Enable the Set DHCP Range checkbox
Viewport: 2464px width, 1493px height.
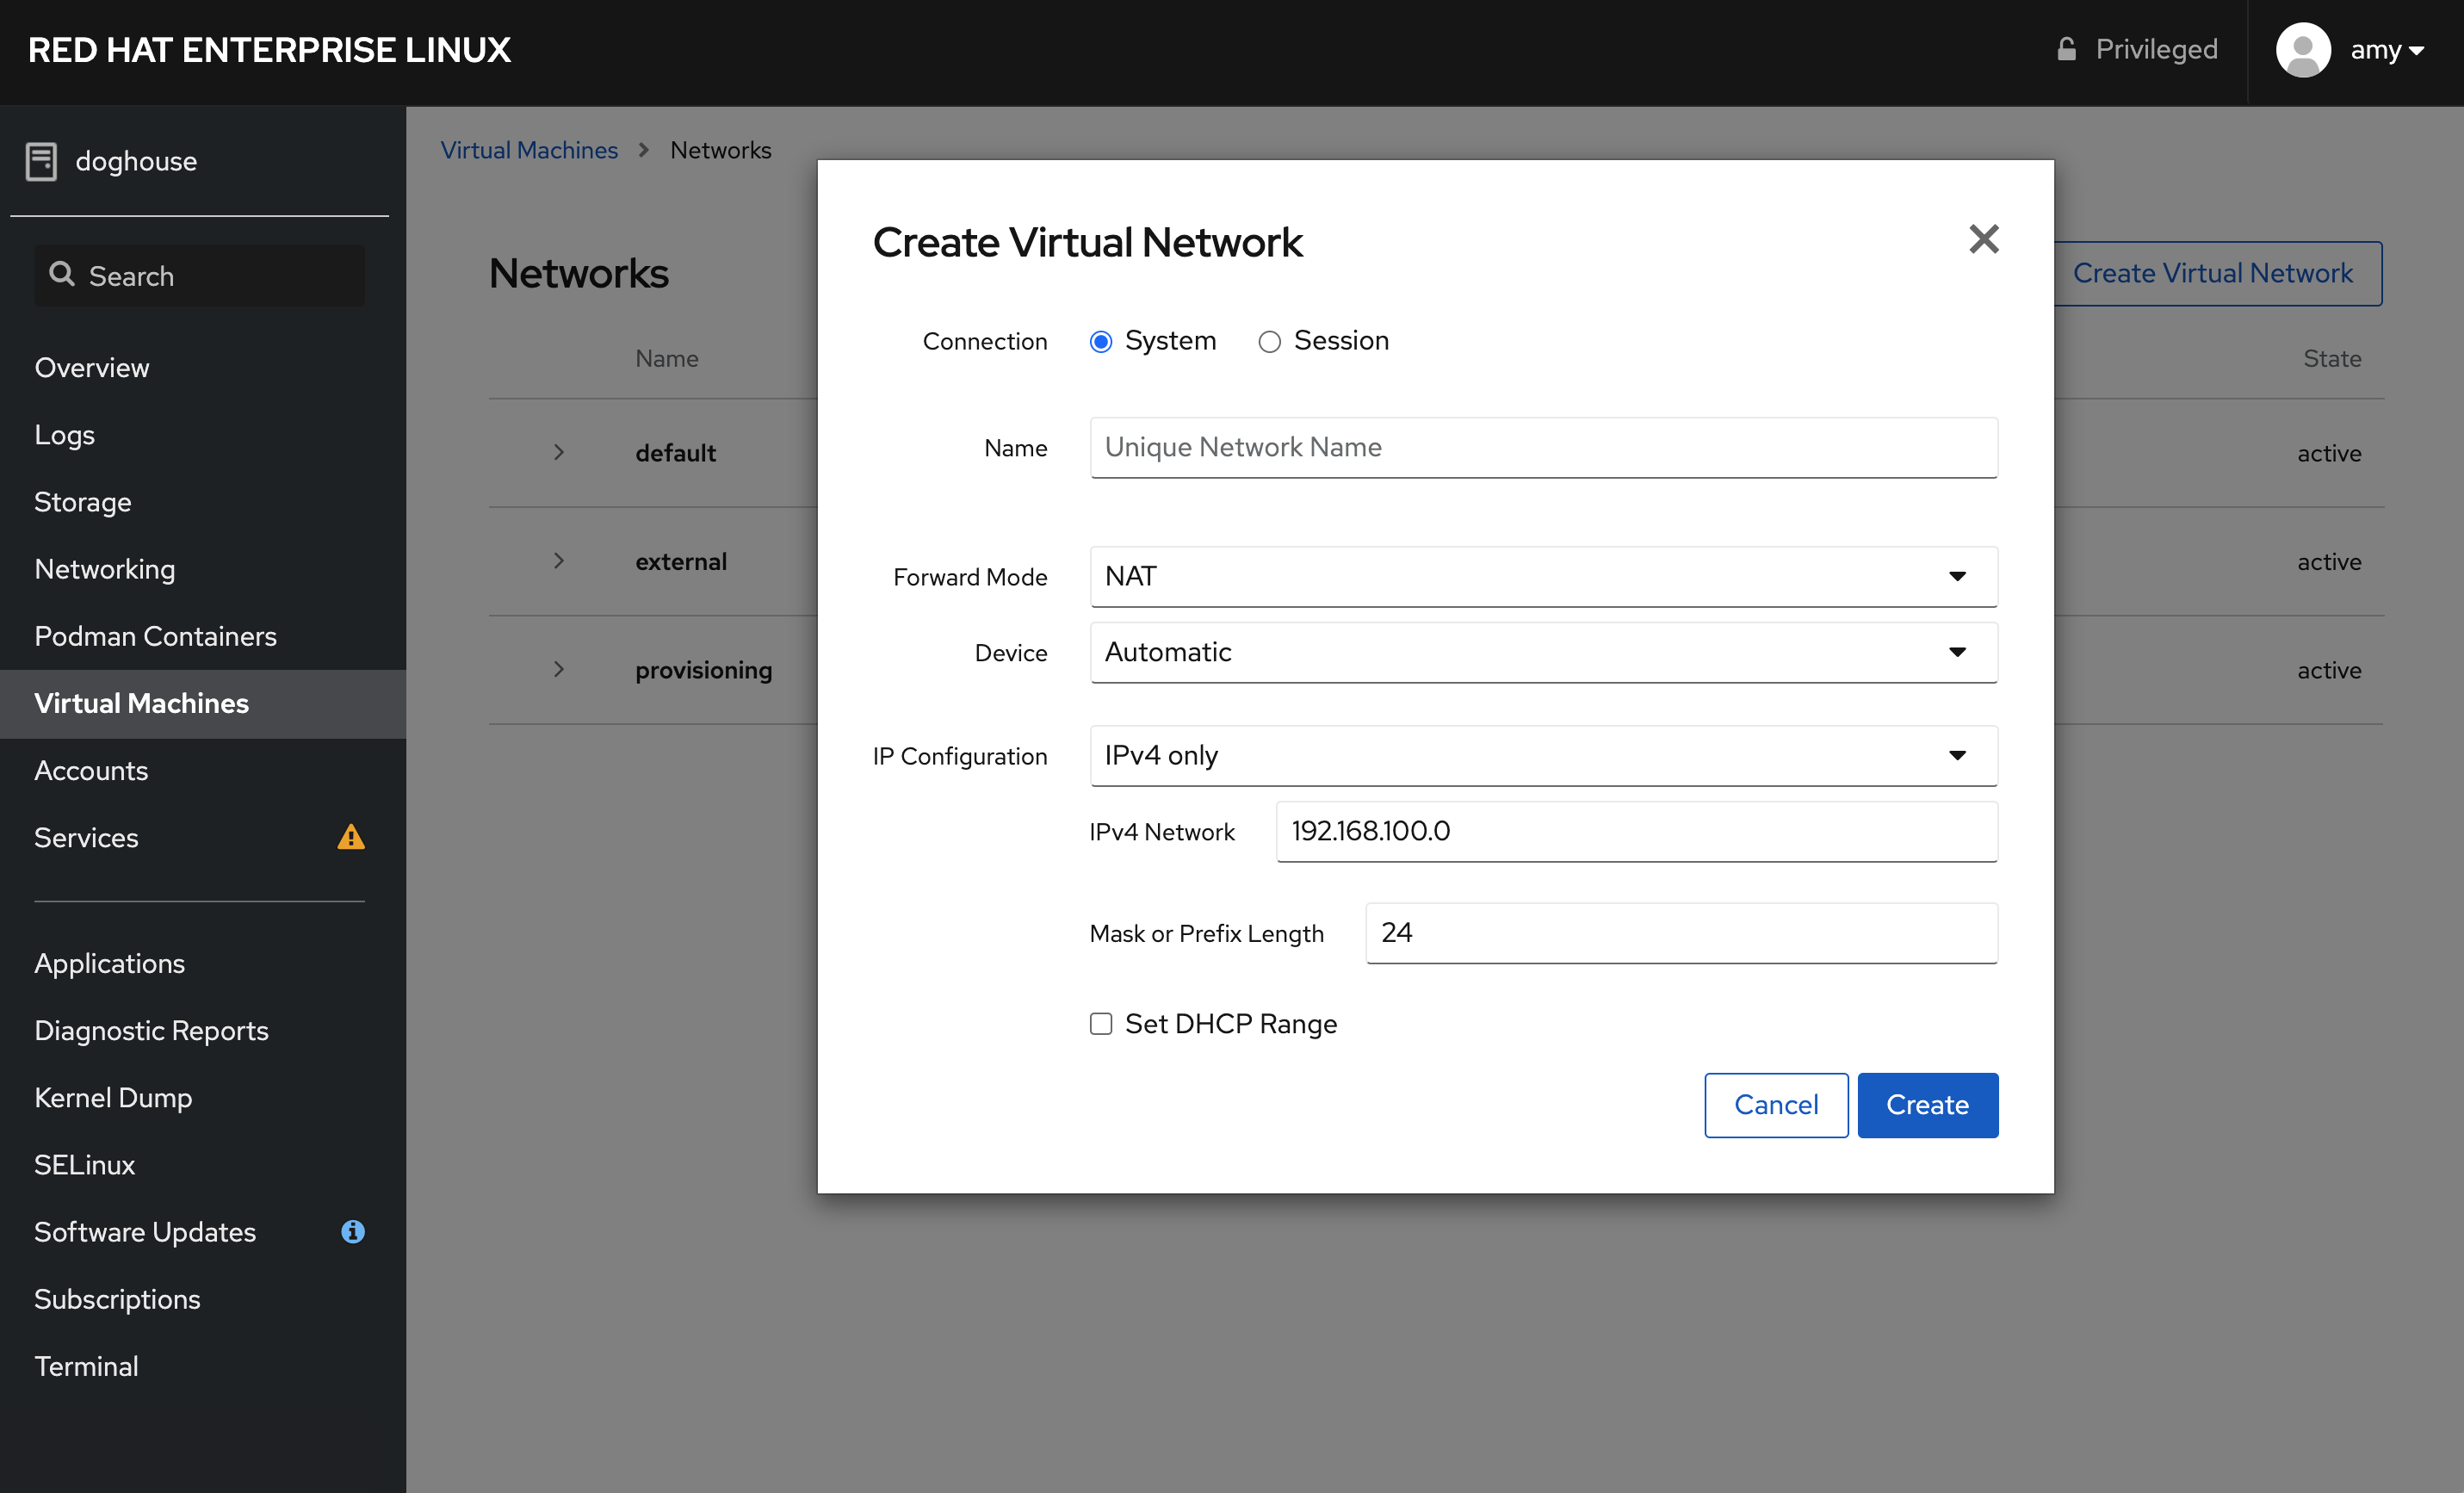pyautogui.click(x=1100, y=1023)
